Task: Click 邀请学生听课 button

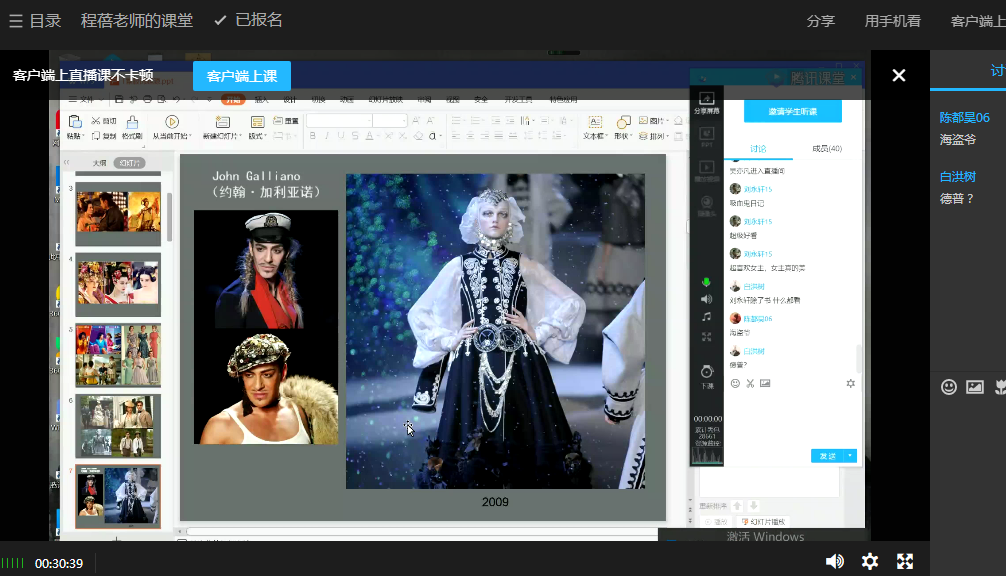Action: click(792, 111)
